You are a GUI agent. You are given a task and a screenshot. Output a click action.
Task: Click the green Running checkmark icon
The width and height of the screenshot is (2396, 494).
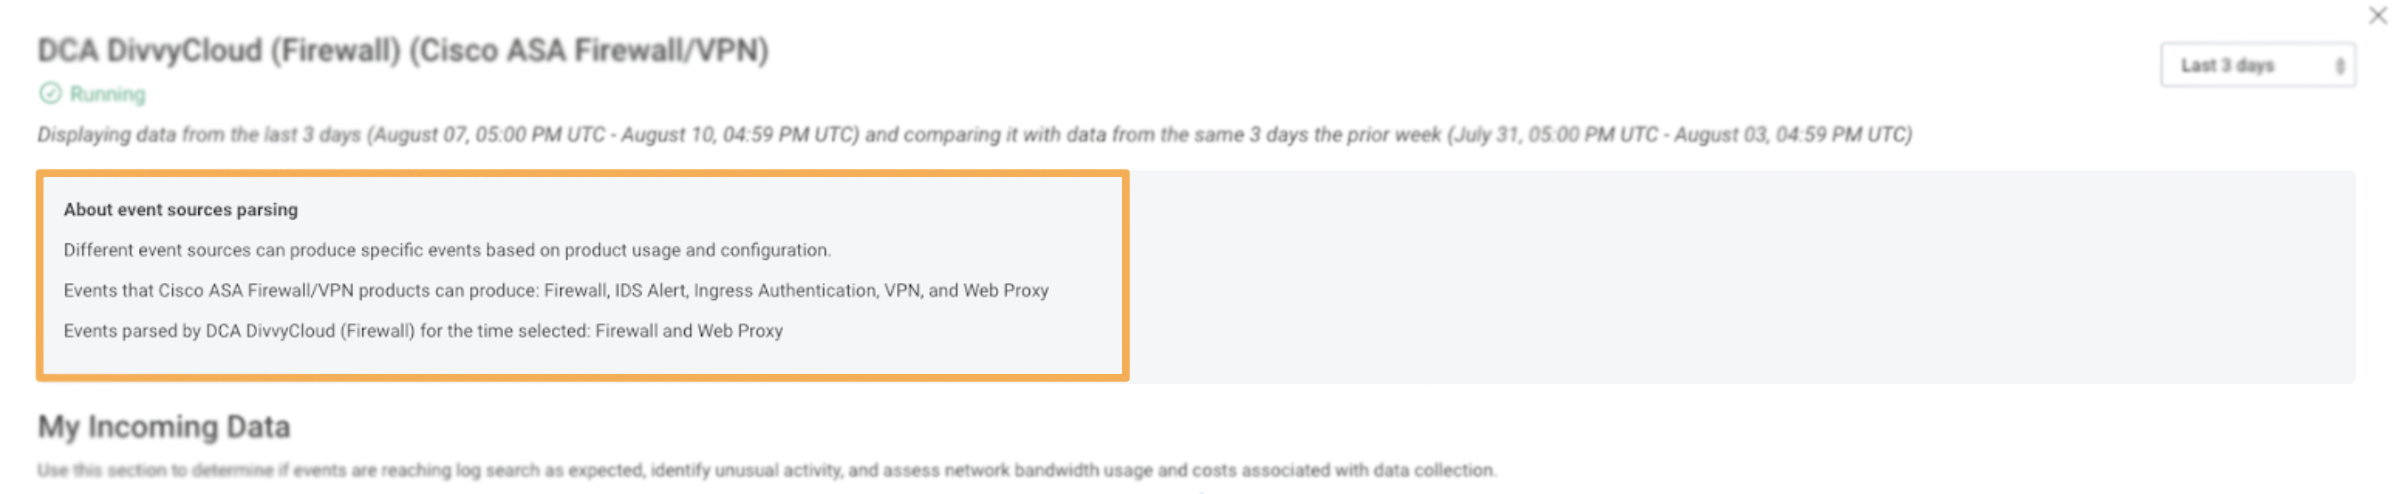pos(50,94)
